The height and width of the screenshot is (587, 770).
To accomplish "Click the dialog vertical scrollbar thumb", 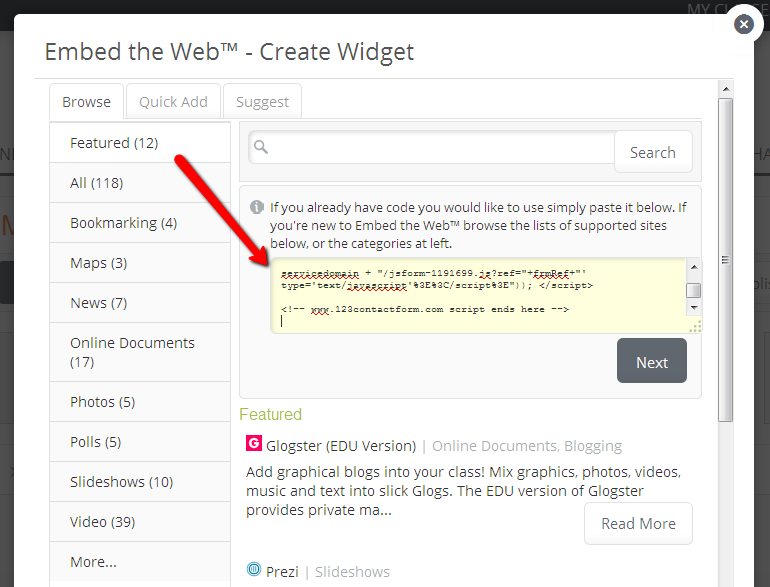I will coord(725,259).
